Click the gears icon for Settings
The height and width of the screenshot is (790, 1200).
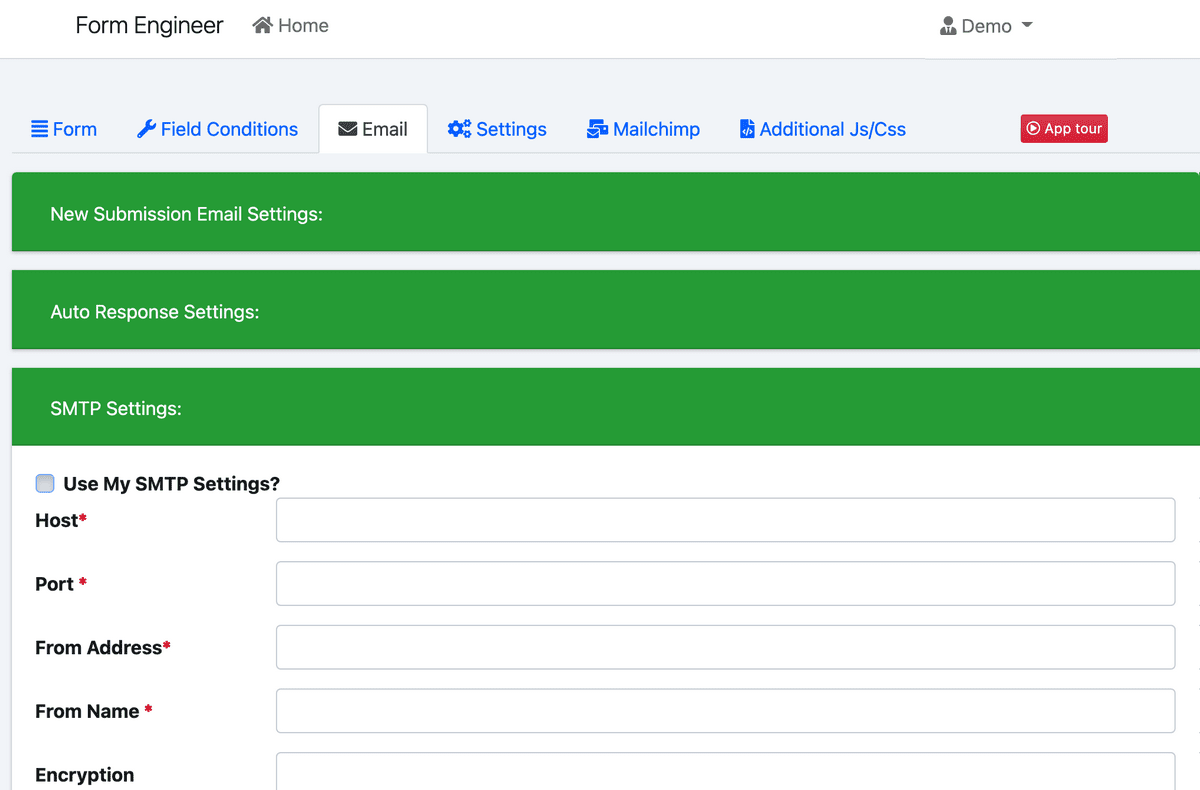[x=459, y=129]
